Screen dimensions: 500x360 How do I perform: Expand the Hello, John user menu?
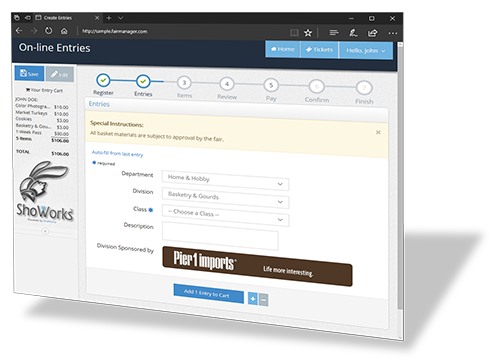coord(366,51)
